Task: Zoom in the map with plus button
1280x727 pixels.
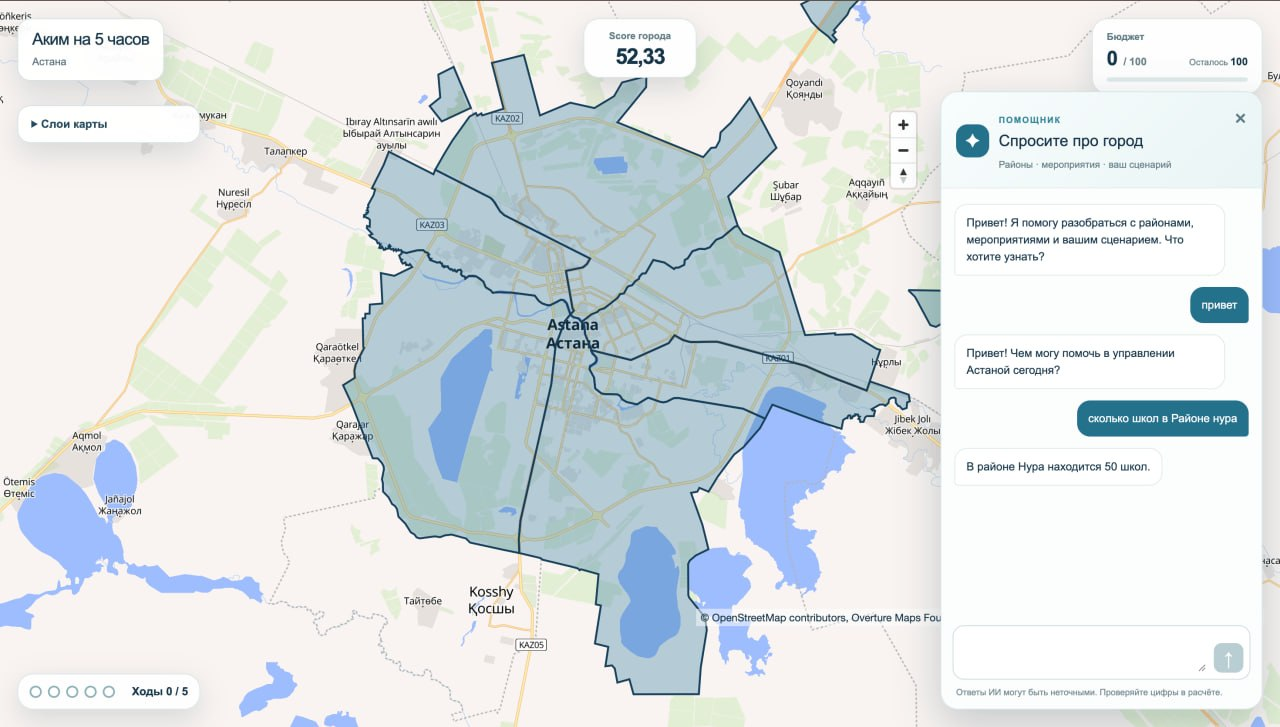Action: [x=903, y=125]
